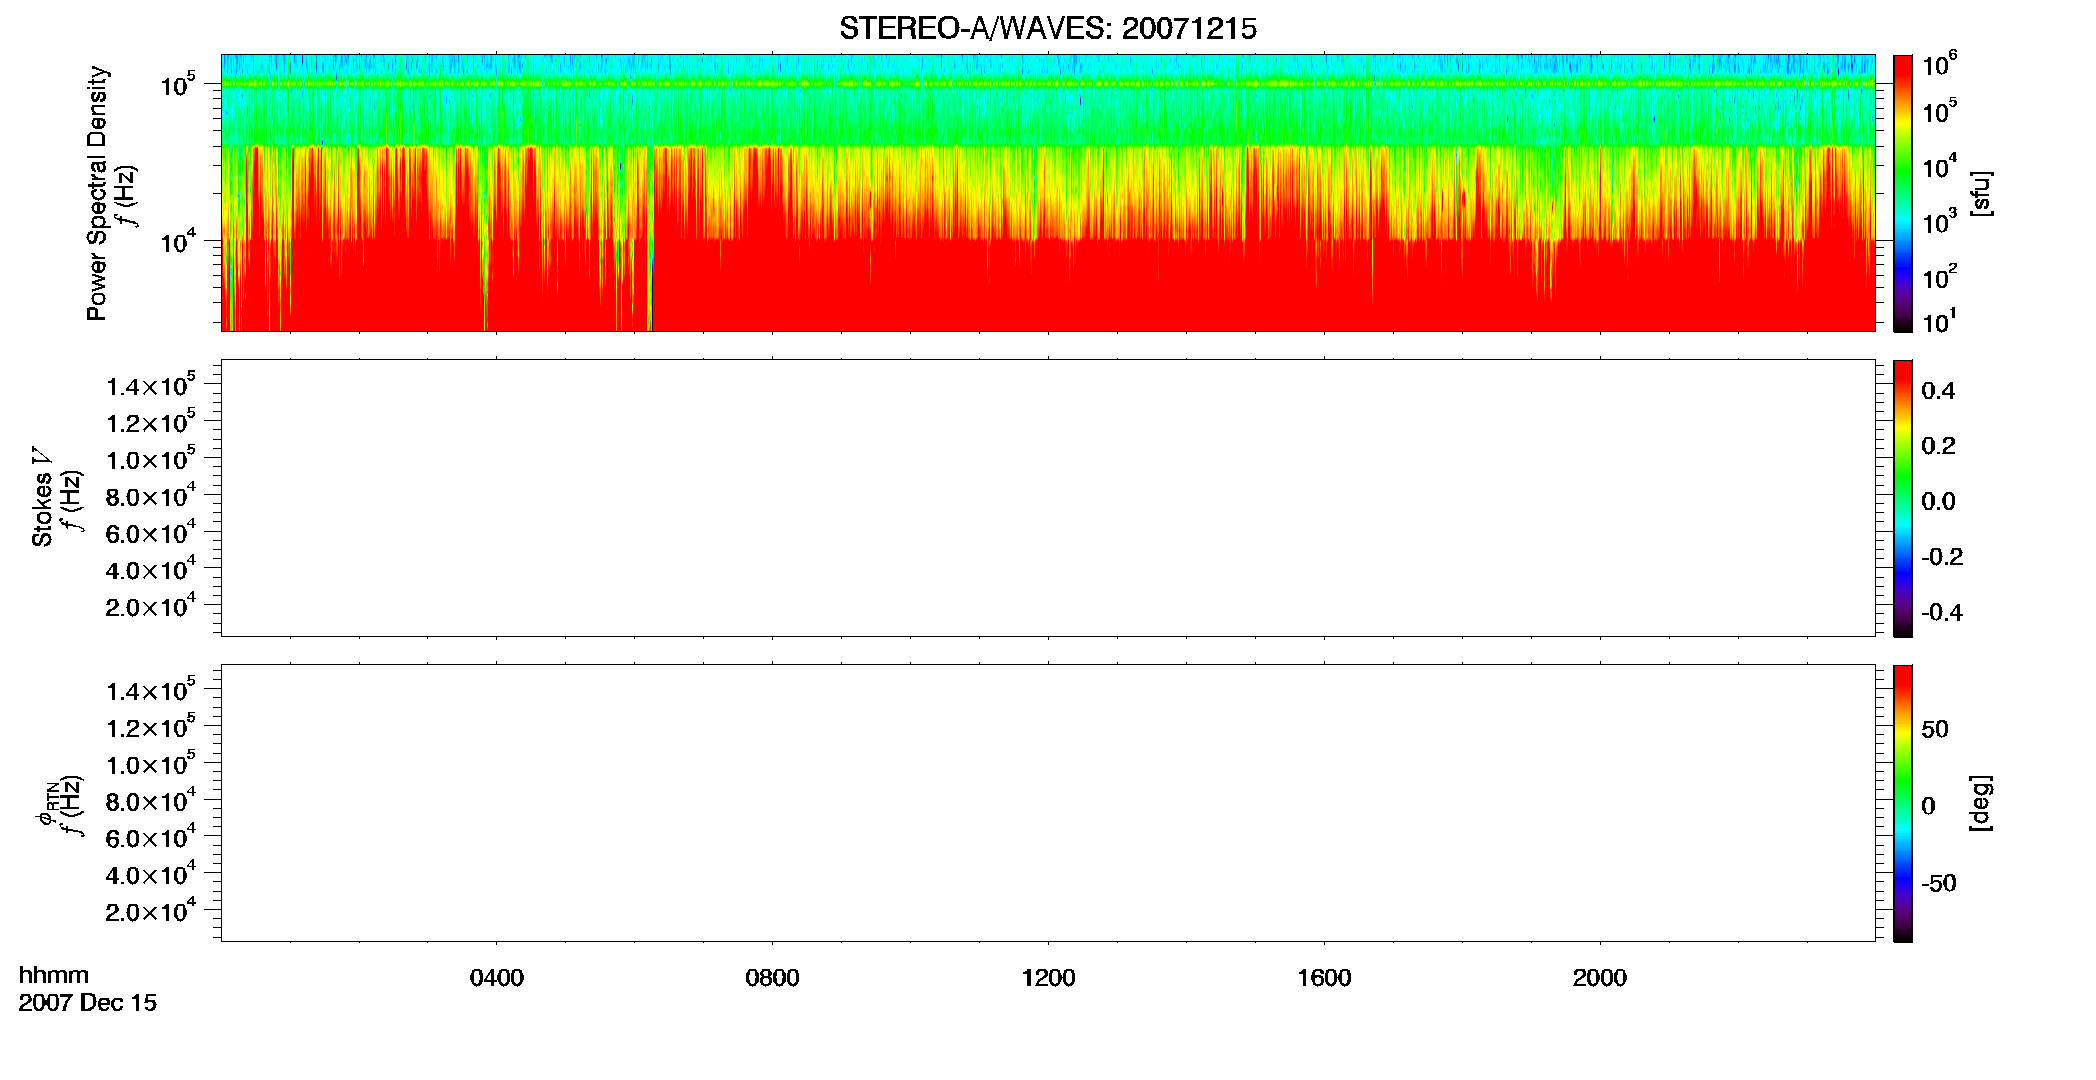Click the 0800 time axis label
The width and height of the screenshot is (2096, 1080).
[x=772, y=978]
